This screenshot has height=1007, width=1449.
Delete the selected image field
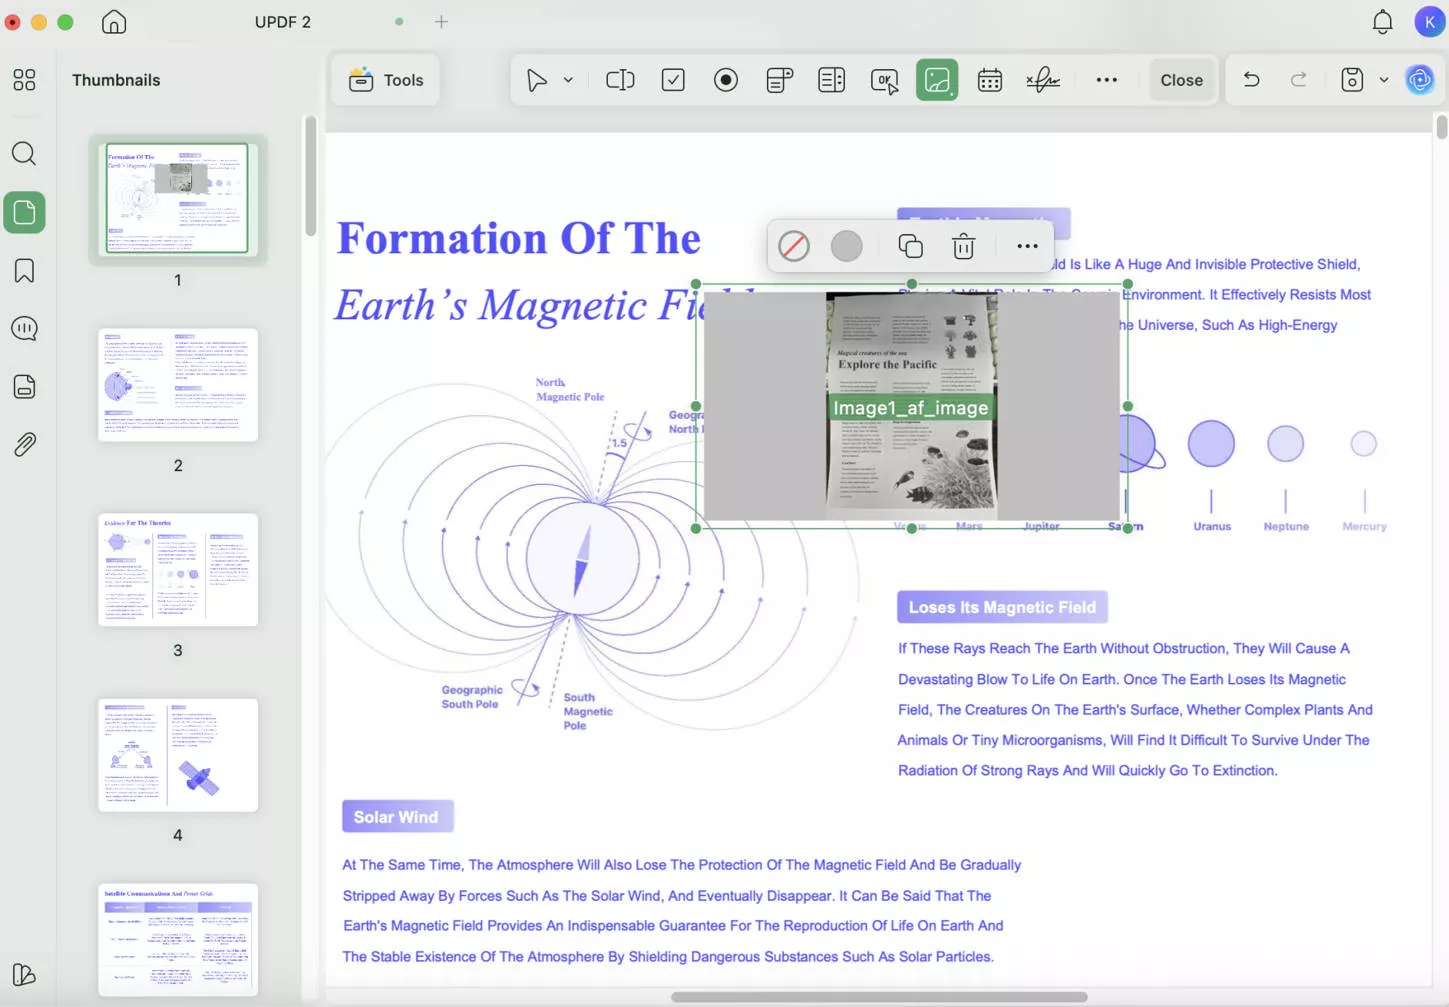[x=963, y=246]
